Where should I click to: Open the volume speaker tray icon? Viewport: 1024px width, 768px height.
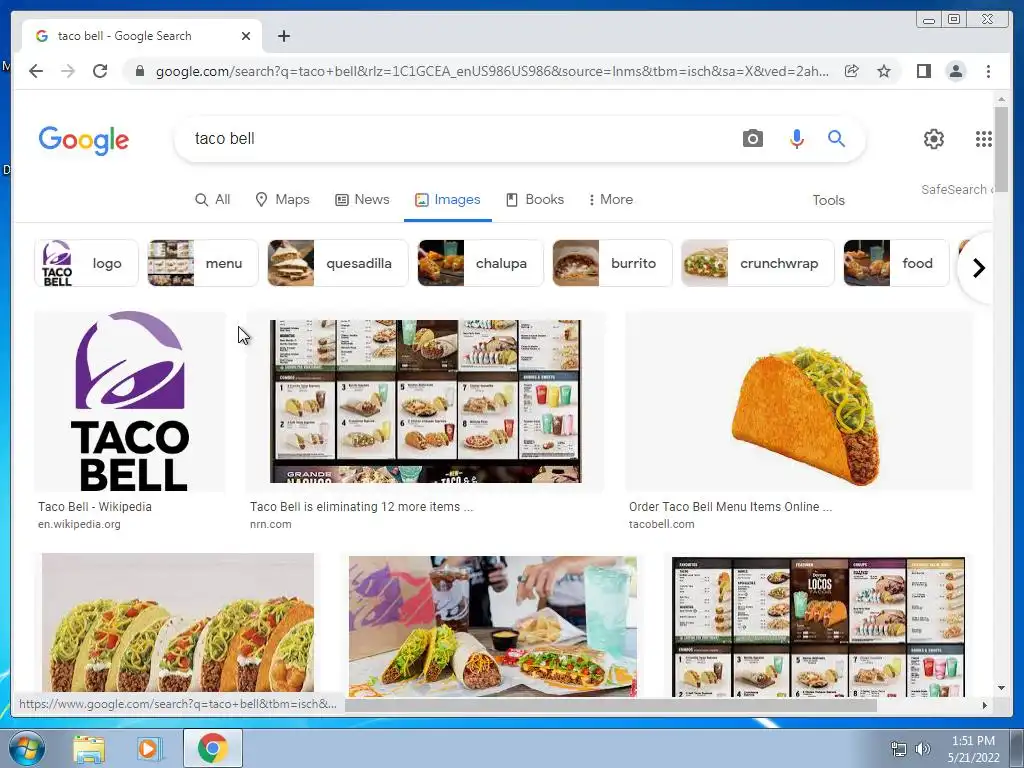pyautogui.click(x=922, y=749)
